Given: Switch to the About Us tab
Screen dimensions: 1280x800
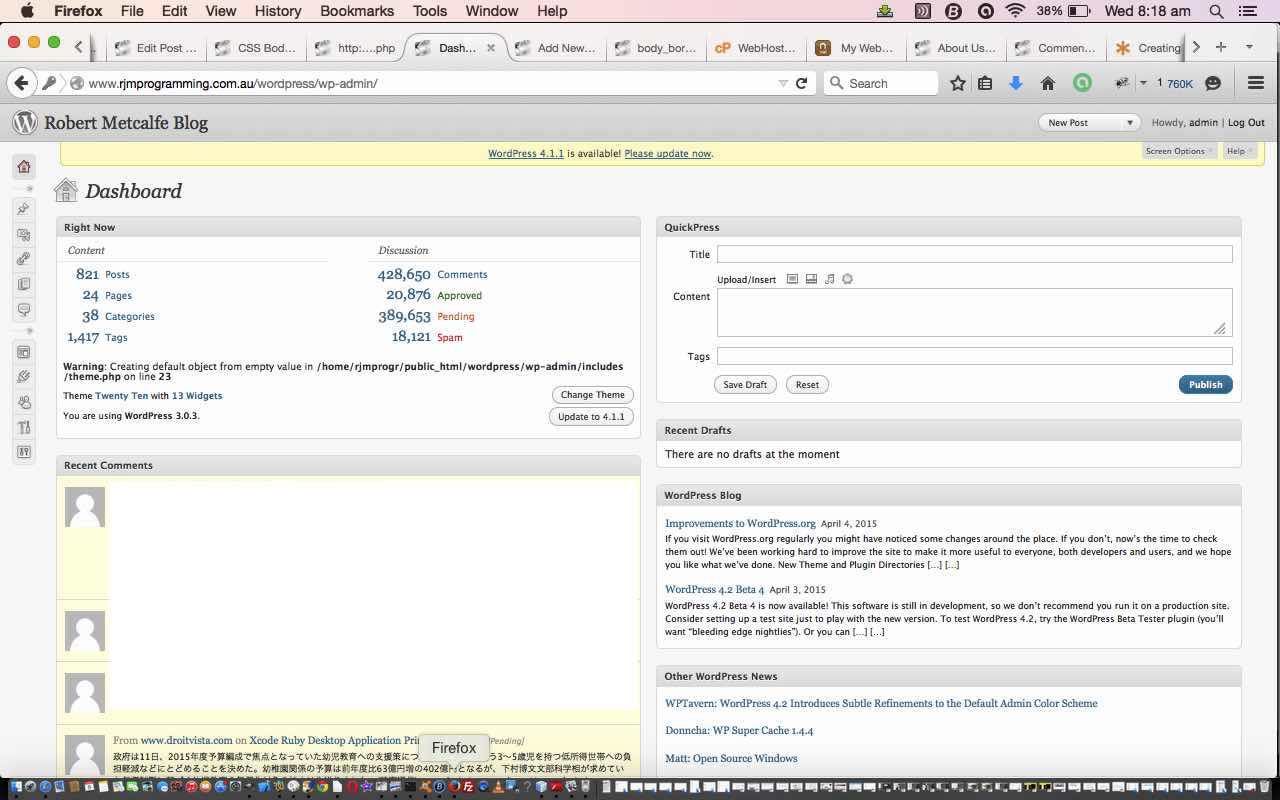Looking at the screenshot, I should tap(956, 47).
